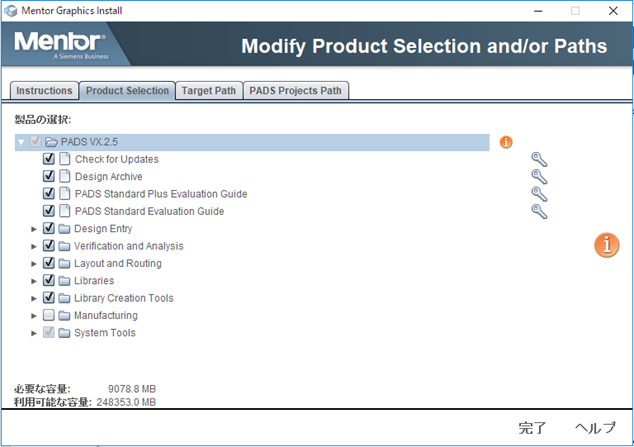
Task: Click the key icon beside Check for Updates
Action: point(539,159)
